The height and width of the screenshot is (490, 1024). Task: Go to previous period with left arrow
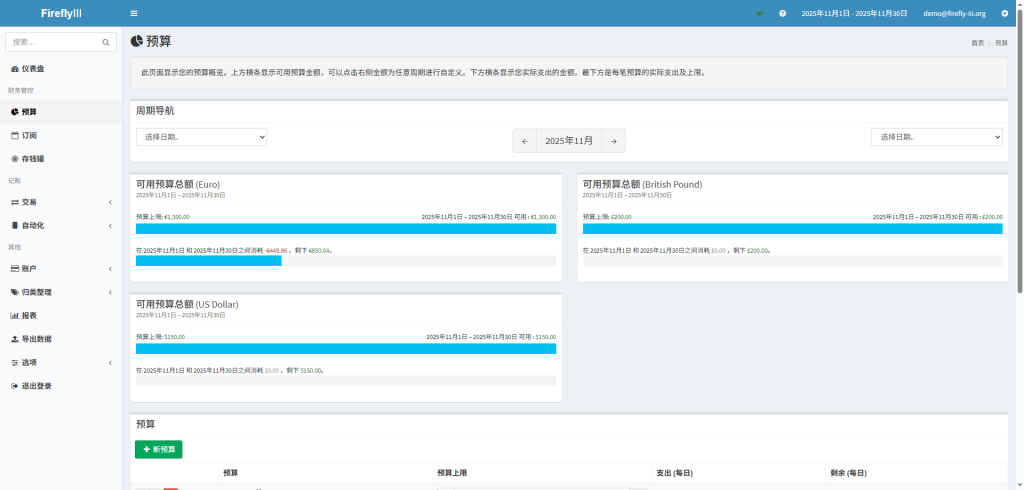coord(525,141)
